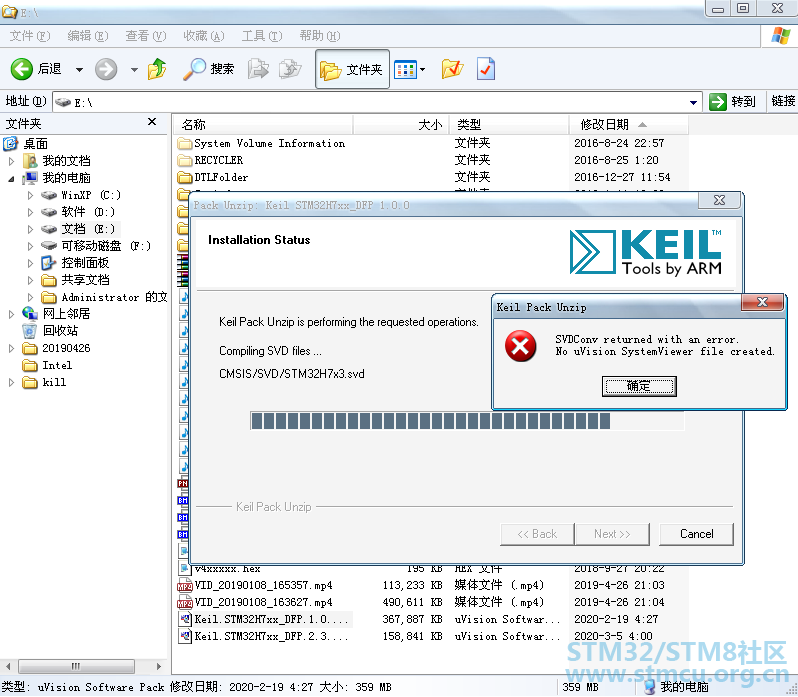798x697 pixels.
Task: Go up one folder level icon
Action: pyautogui.click(x=157, y=69)
